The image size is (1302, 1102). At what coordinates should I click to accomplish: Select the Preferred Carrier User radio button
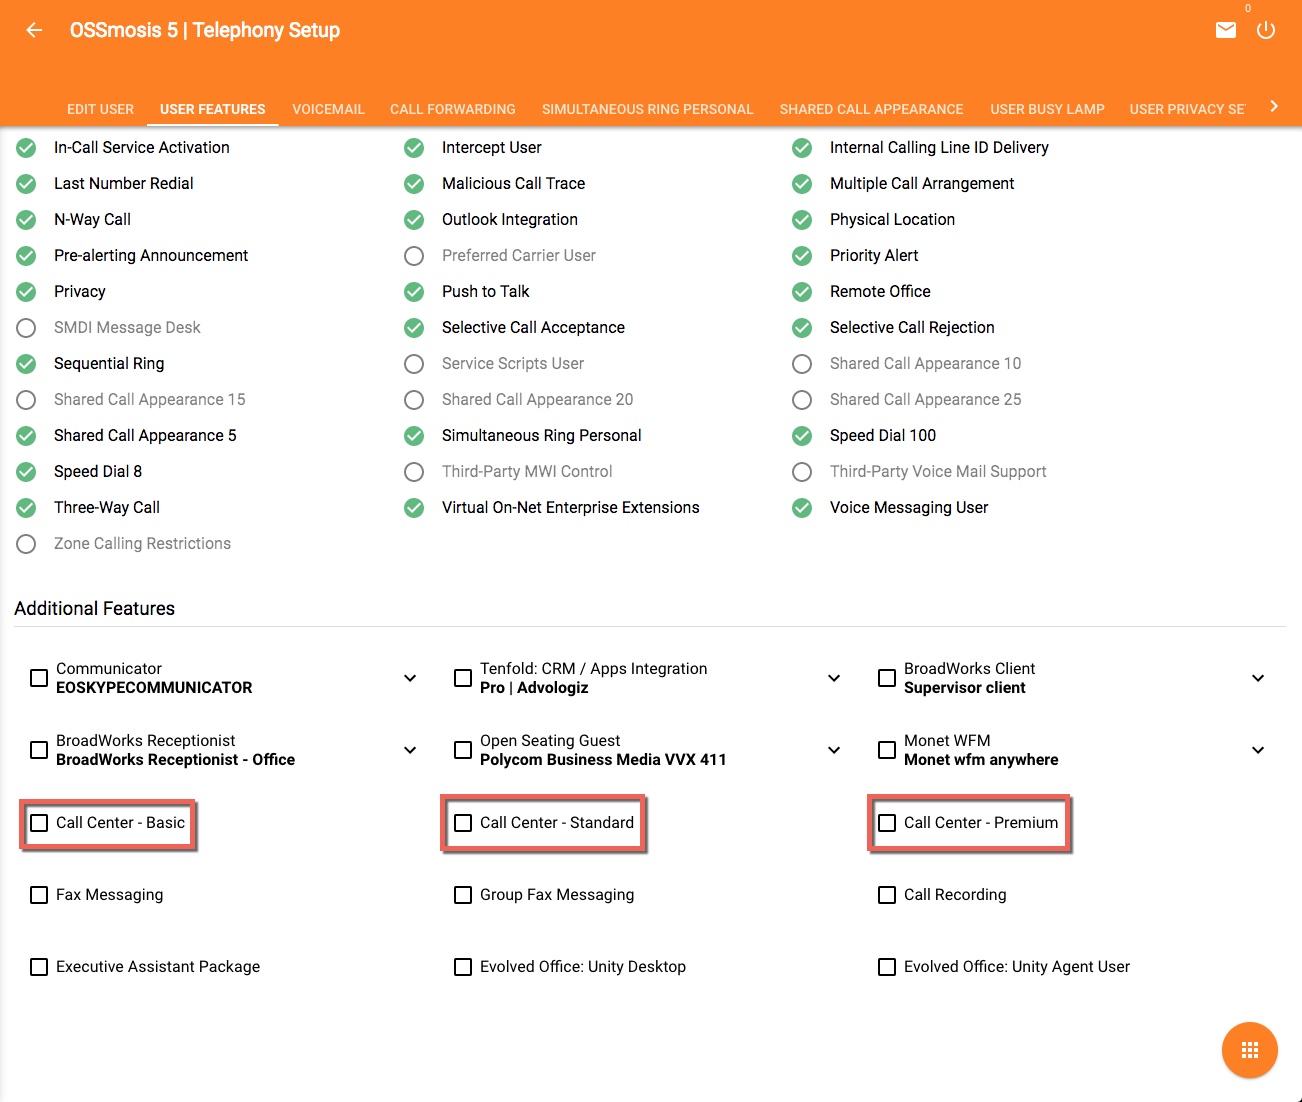click(414, 256)
